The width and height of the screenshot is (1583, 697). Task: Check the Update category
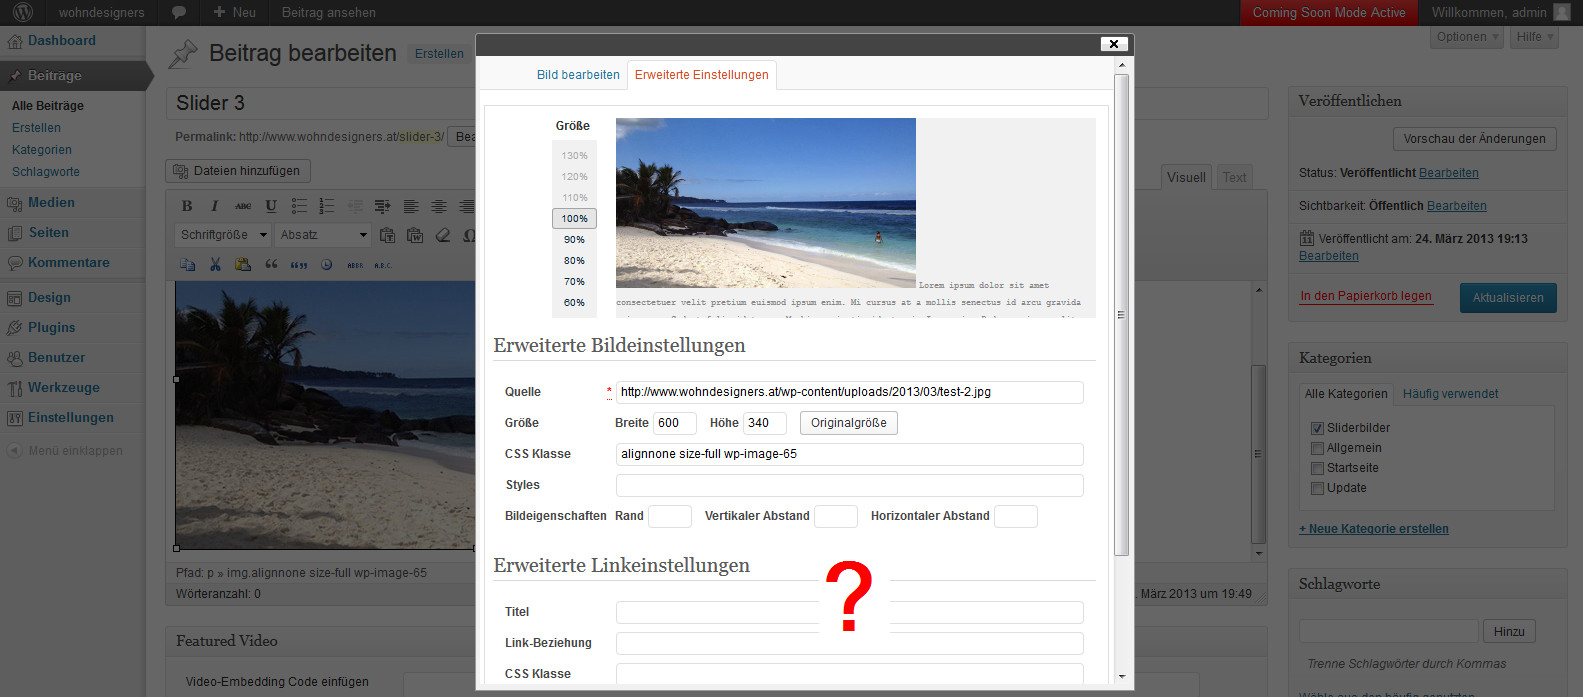[x=1318, y=488]
